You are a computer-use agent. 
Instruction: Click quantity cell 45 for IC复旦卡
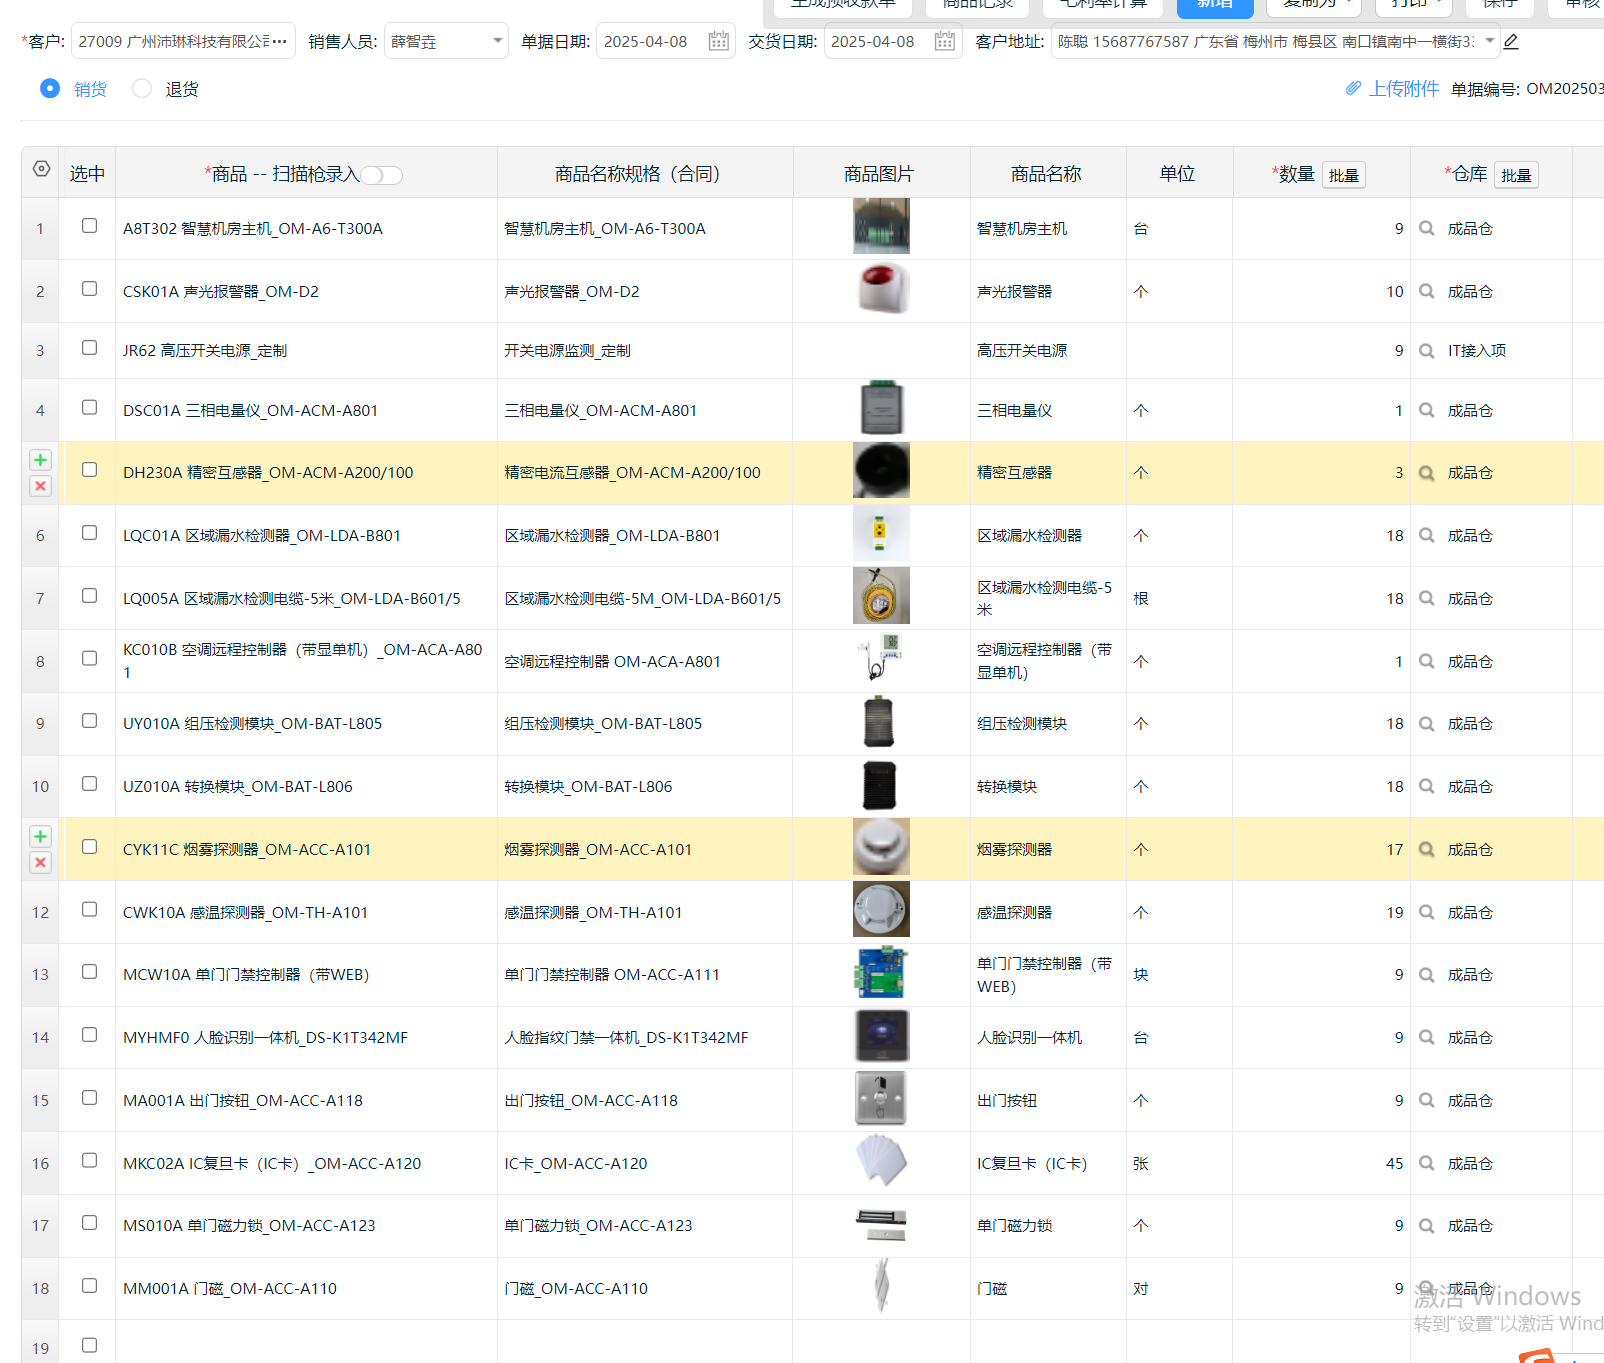pos(1321,1163)
